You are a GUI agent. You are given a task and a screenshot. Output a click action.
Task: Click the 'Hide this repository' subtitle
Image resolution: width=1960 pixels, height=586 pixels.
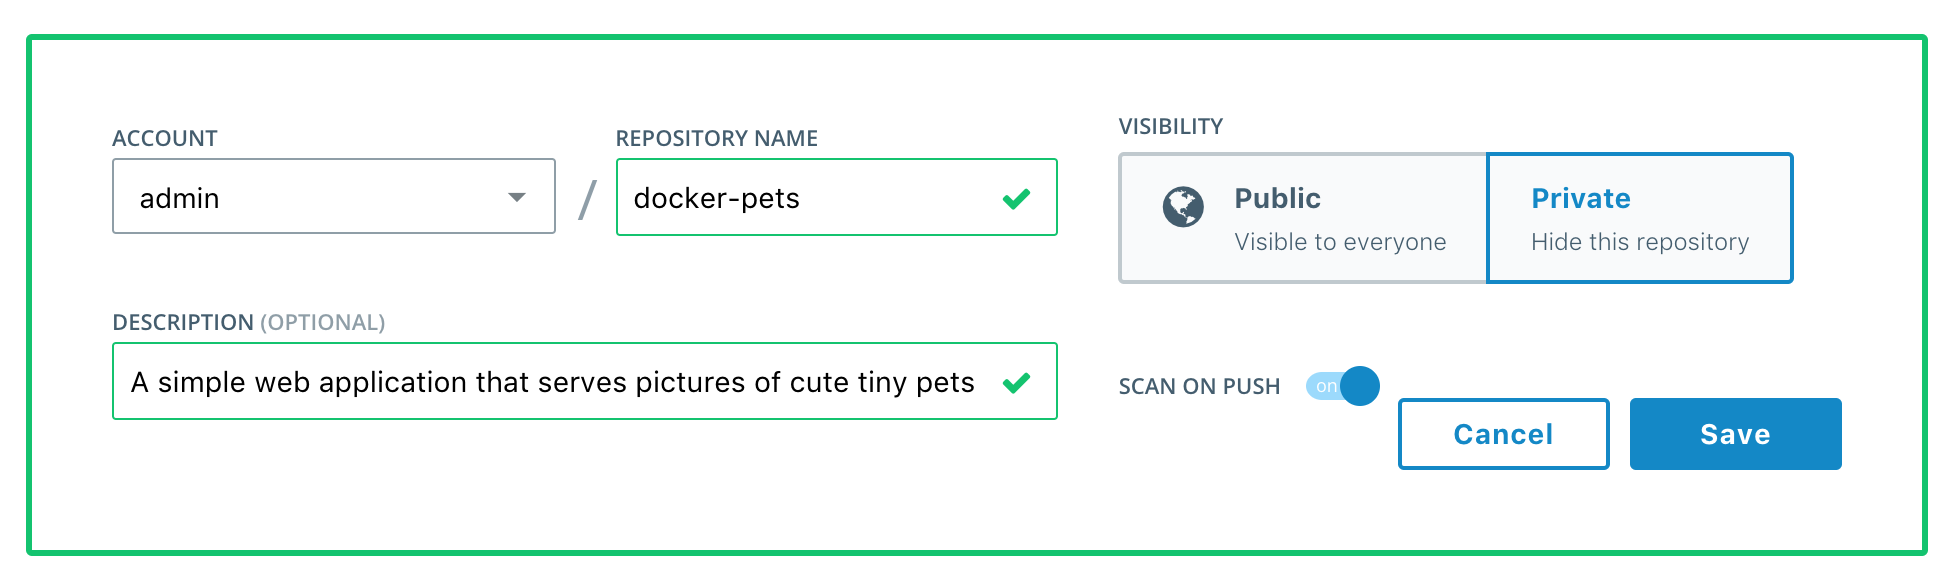click(x=1640, y=242)
